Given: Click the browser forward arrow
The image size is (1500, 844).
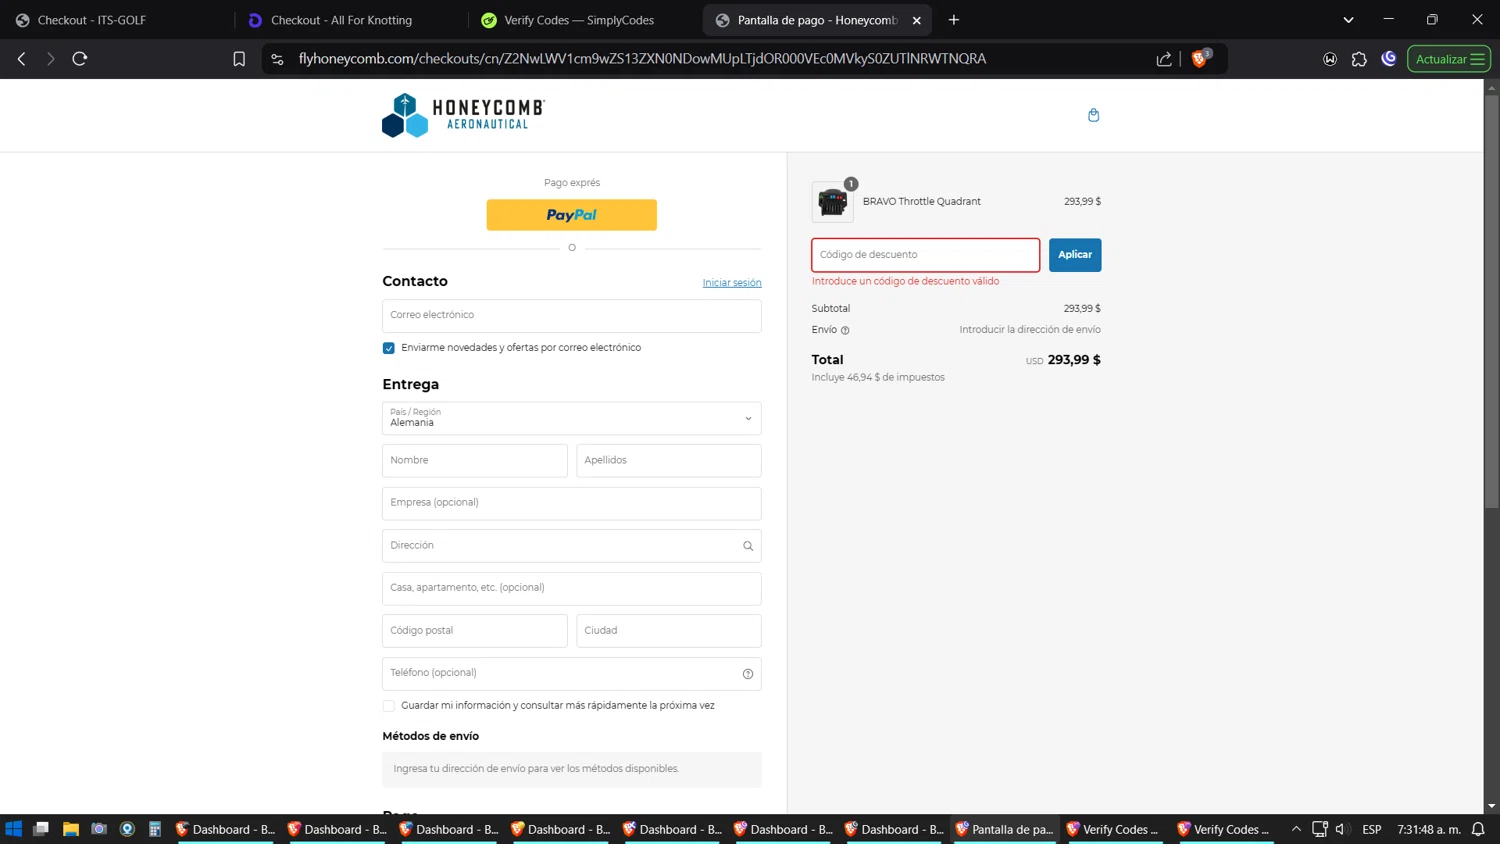Looking at the screenshot, I should coord(50,59).
